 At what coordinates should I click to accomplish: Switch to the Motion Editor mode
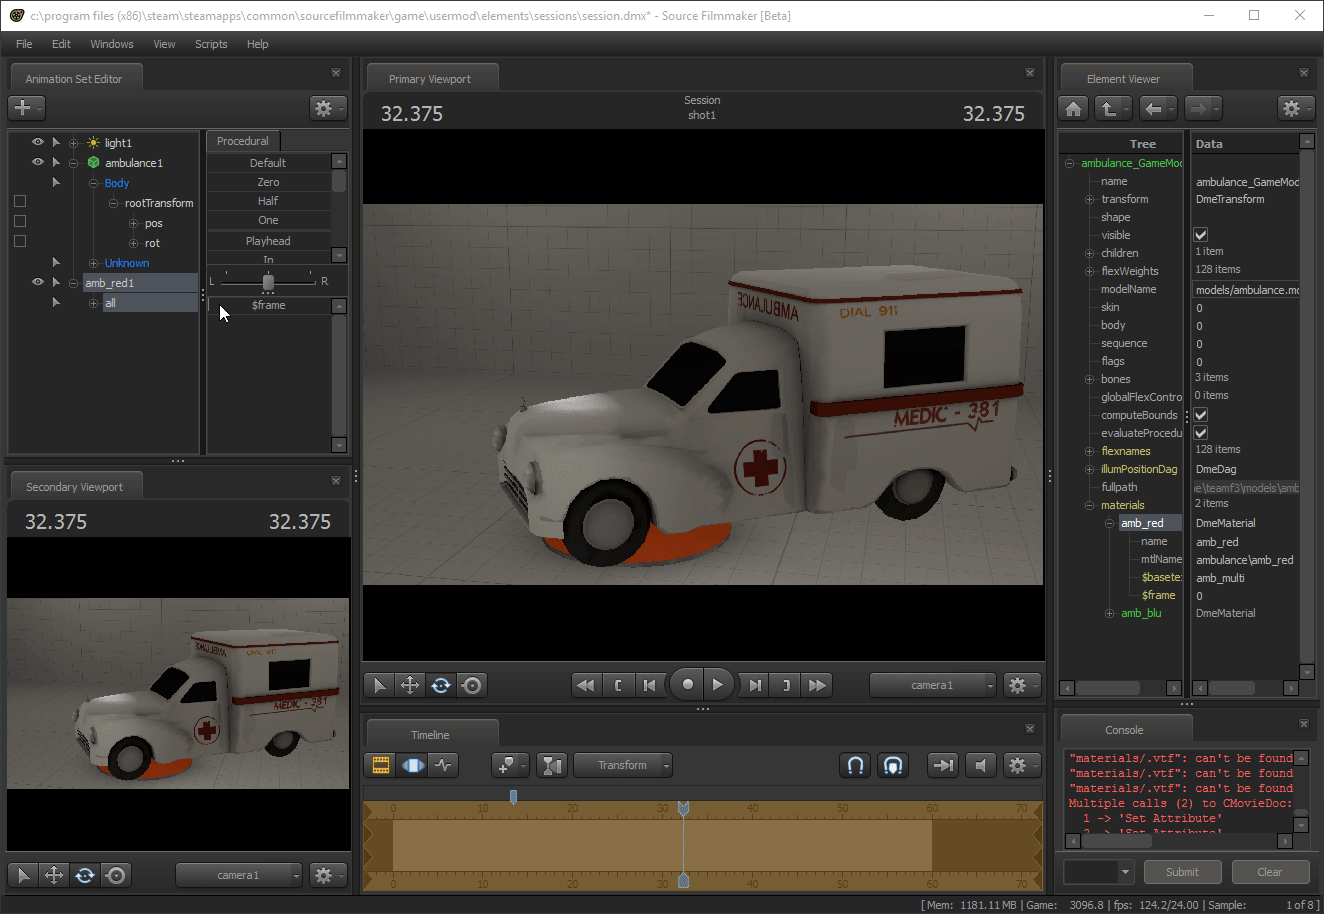pos(412,765)
